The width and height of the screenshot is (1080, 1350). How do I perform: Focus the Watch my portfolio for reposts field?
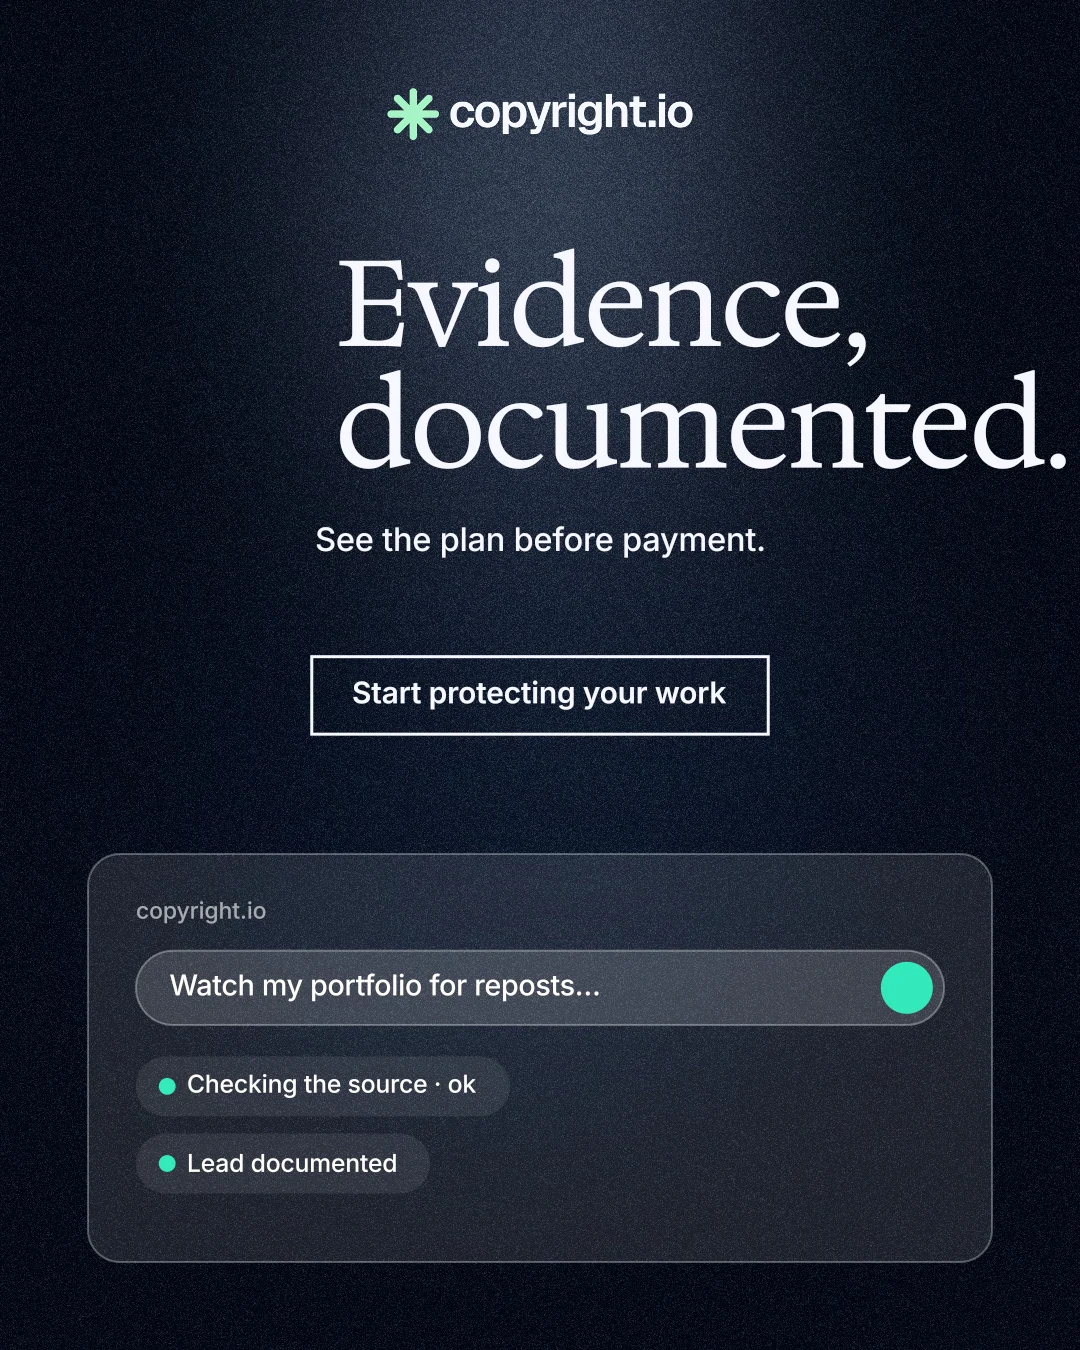540,987
